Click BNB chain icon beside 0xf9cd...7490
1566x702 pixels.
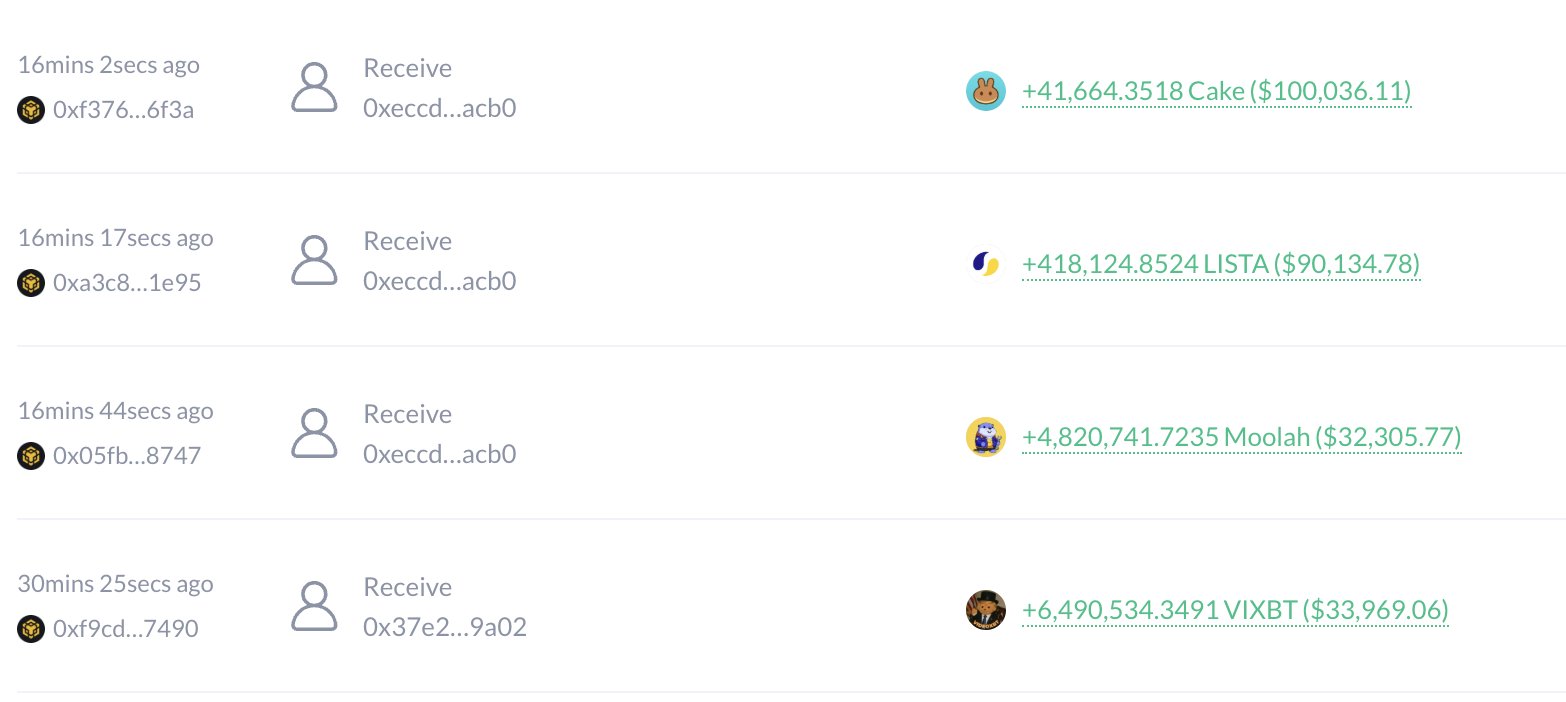tap(32, 629)
